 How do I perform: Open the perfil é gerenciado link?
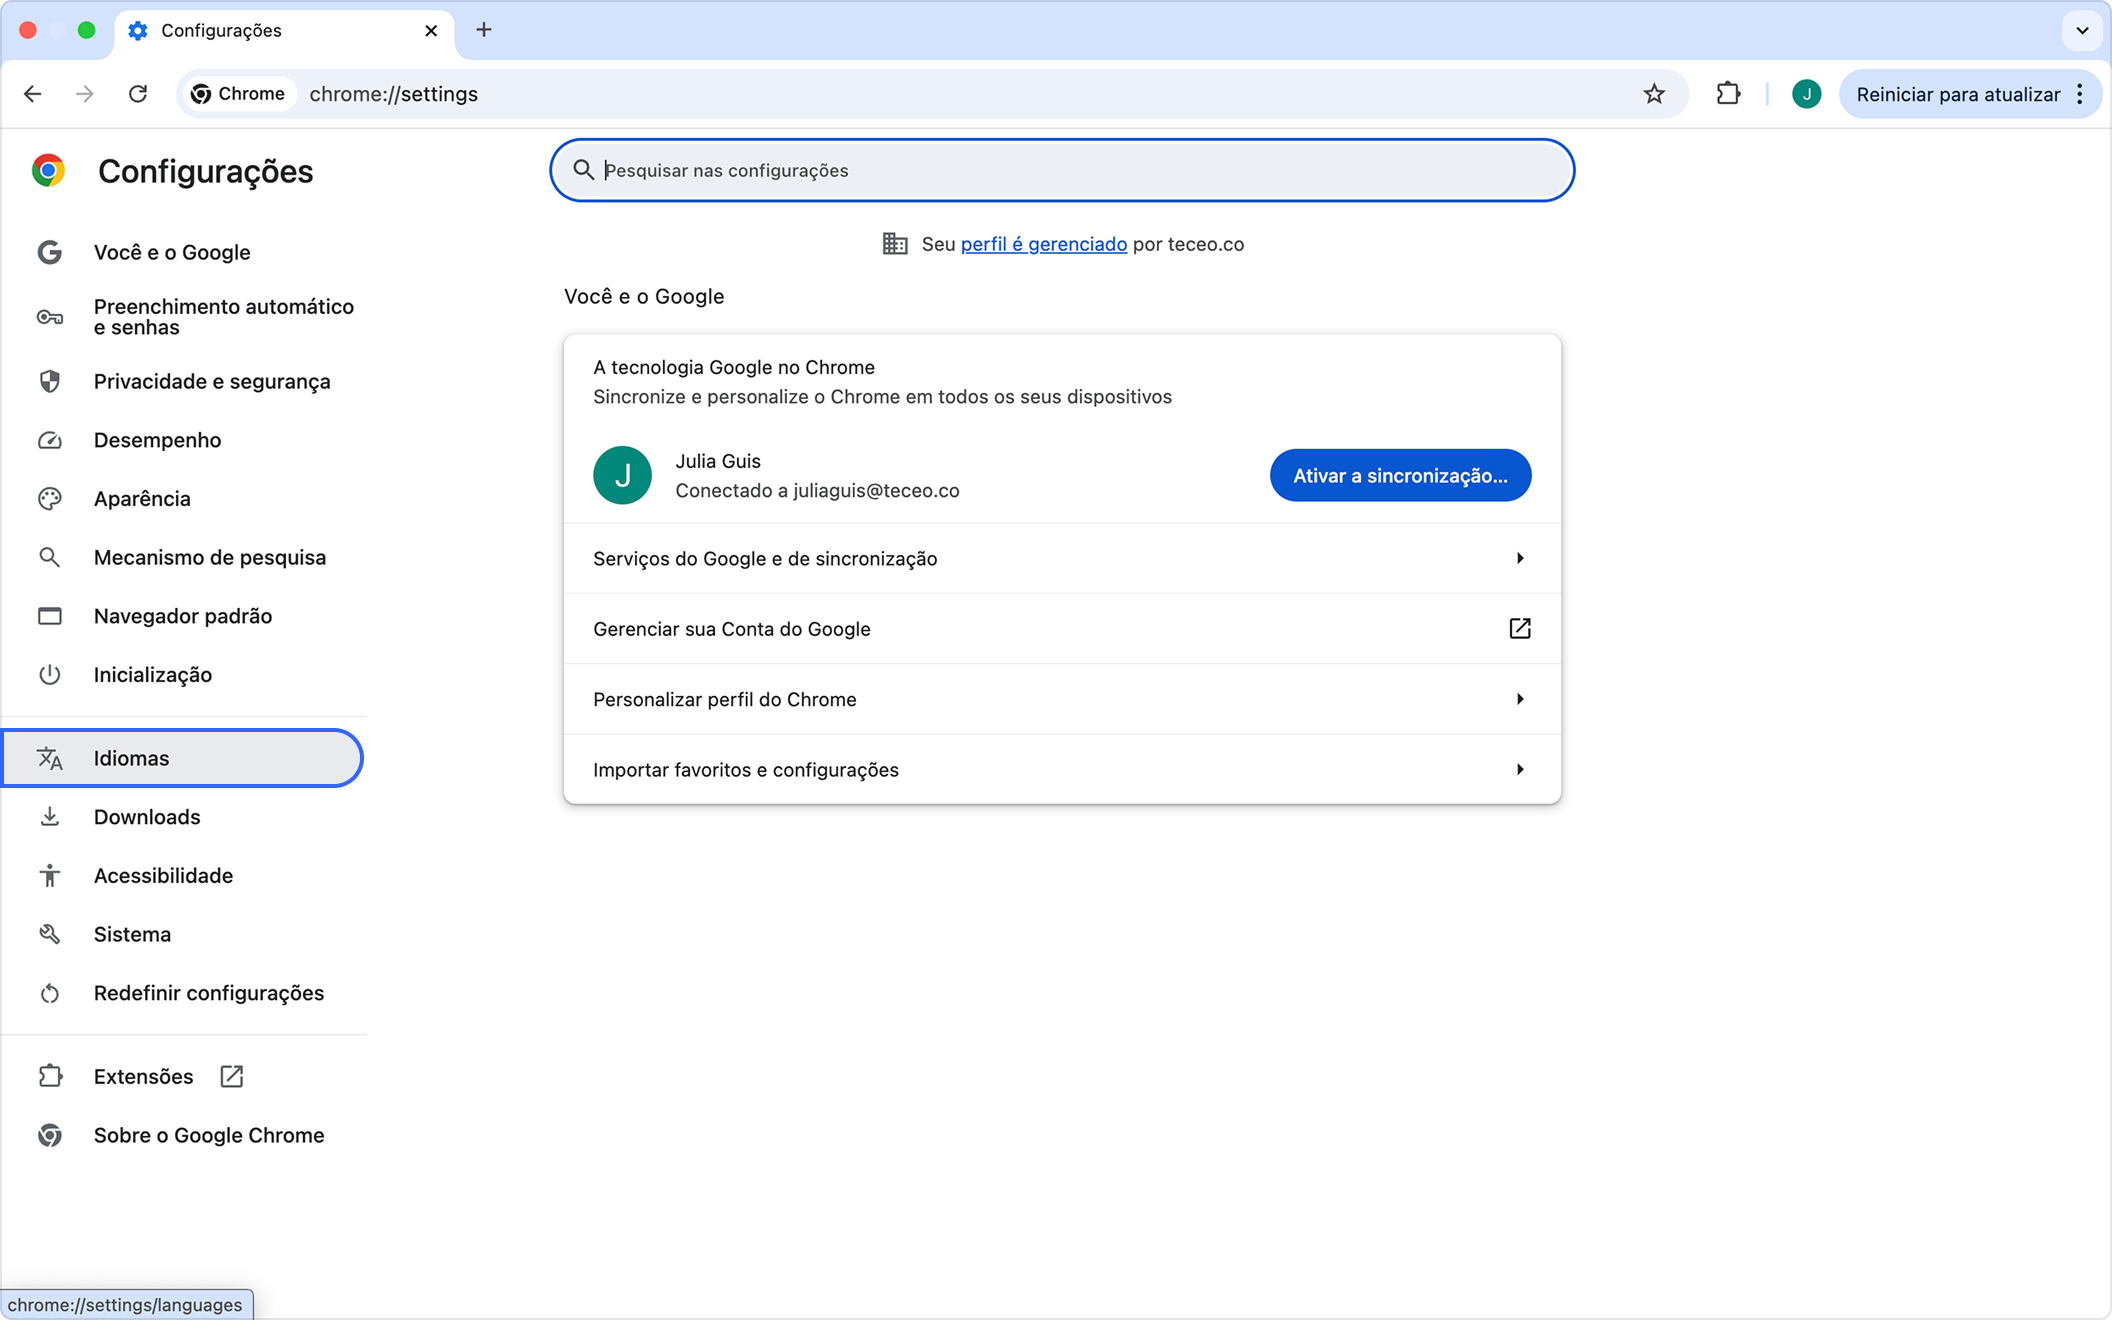point(1043,244)
